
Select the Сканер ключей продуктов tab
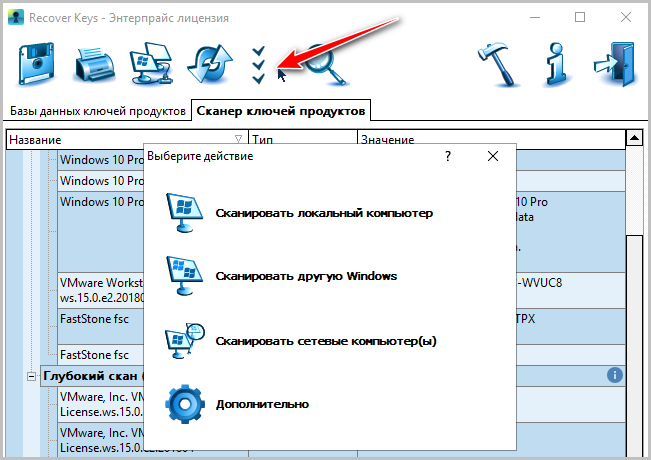pyautogui.click(x=281, y=111)
